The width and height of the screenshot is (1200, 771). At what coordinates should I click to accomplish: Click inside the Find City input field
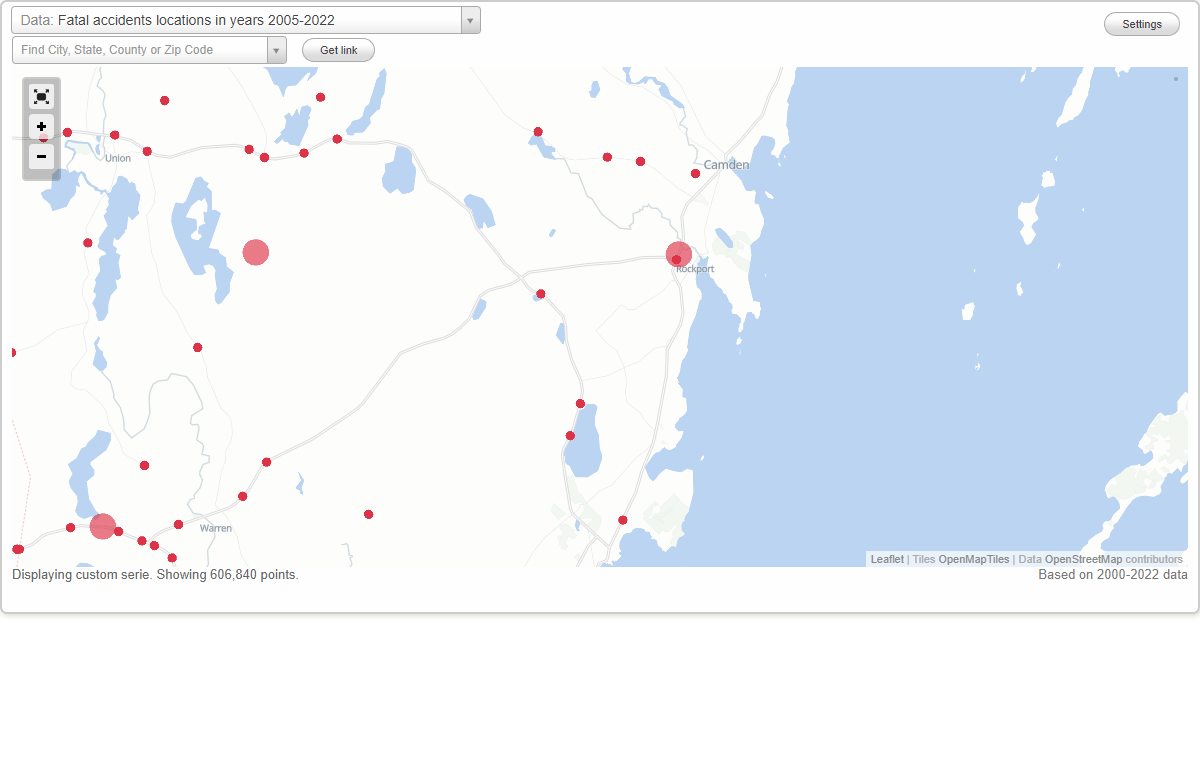pos(130,49)
